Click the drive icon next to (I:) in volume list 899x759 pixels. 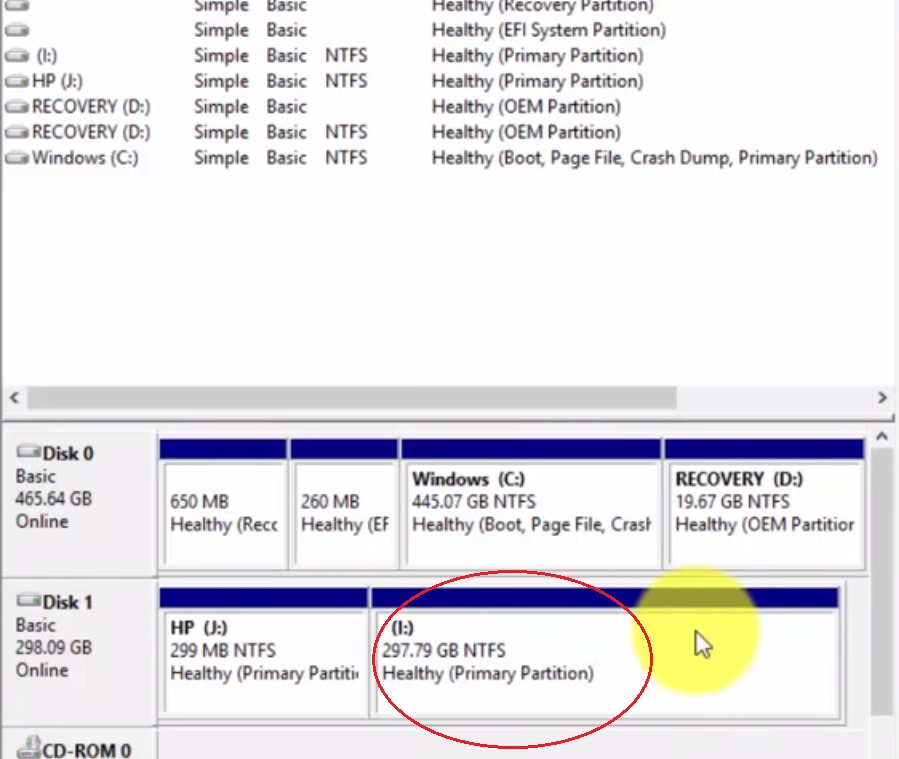(17, 56)
